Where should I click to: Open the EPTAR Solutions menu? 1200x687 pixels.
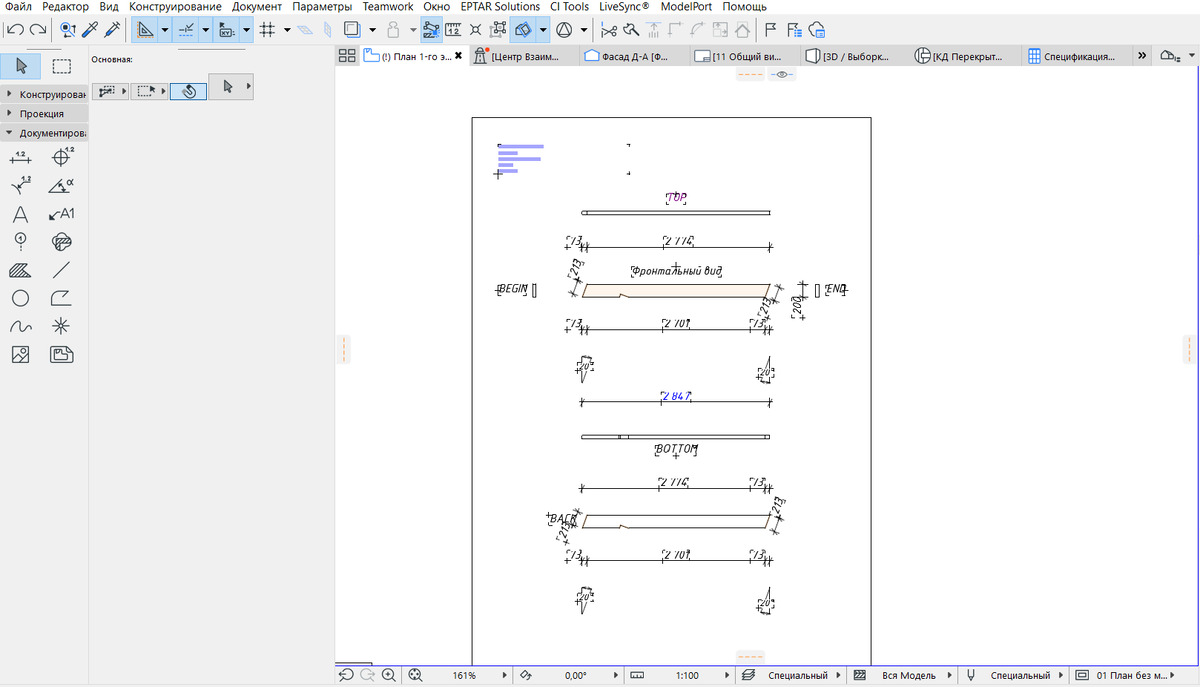point(500,7)
